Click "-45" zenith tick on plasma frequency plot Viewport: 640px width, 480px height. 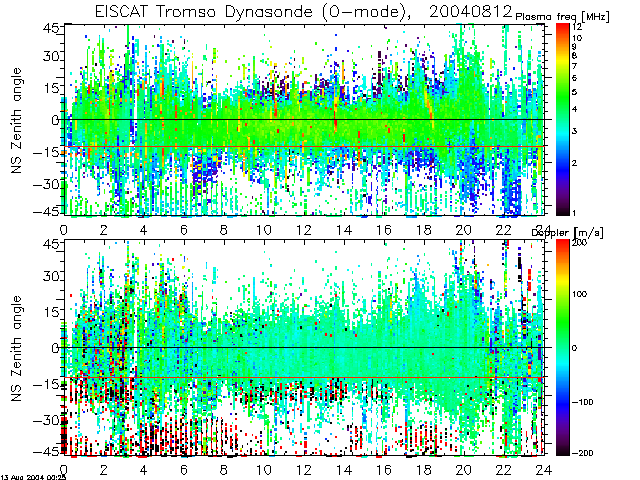[46, 211]
